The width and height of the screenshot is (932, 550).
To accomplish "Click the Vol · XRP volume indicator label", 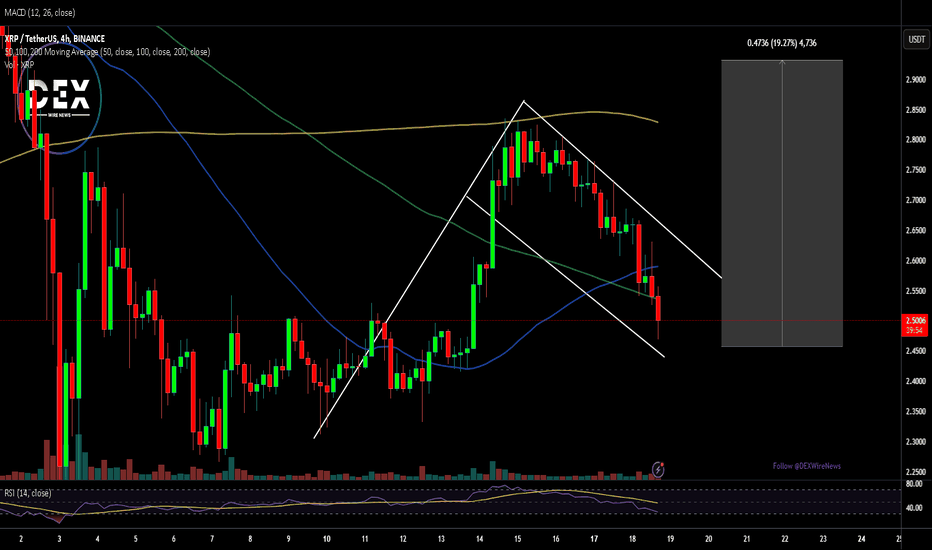I will [x=19, y=65].
